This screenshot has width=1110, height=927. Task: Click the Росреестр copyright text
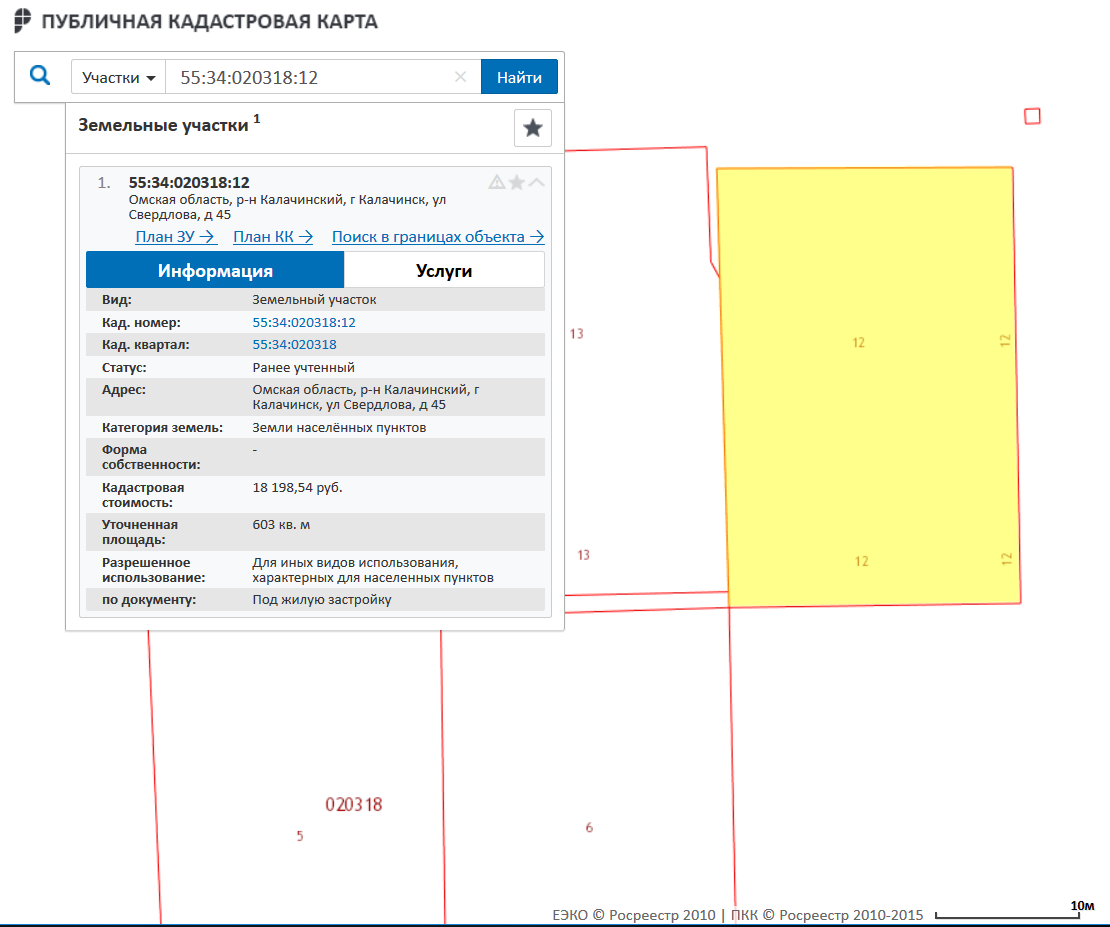pyautogui.click(x=738, y=915)
